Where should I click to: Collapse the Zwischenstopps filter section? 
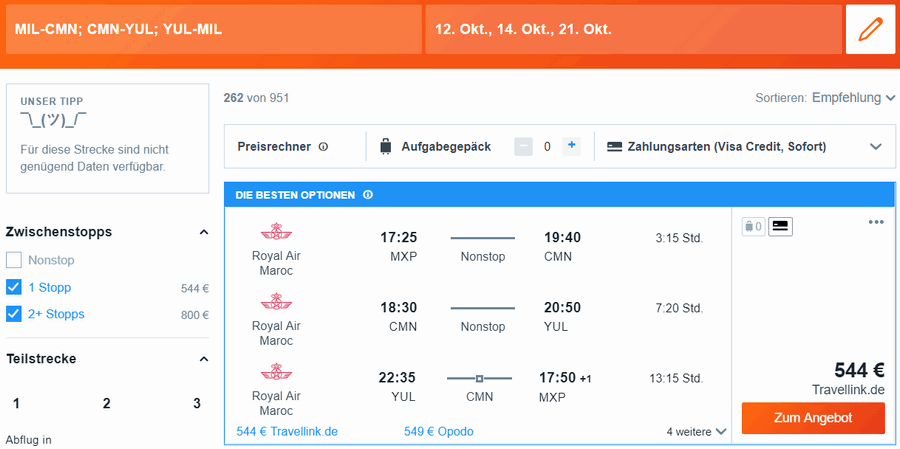tap(203, 232)
